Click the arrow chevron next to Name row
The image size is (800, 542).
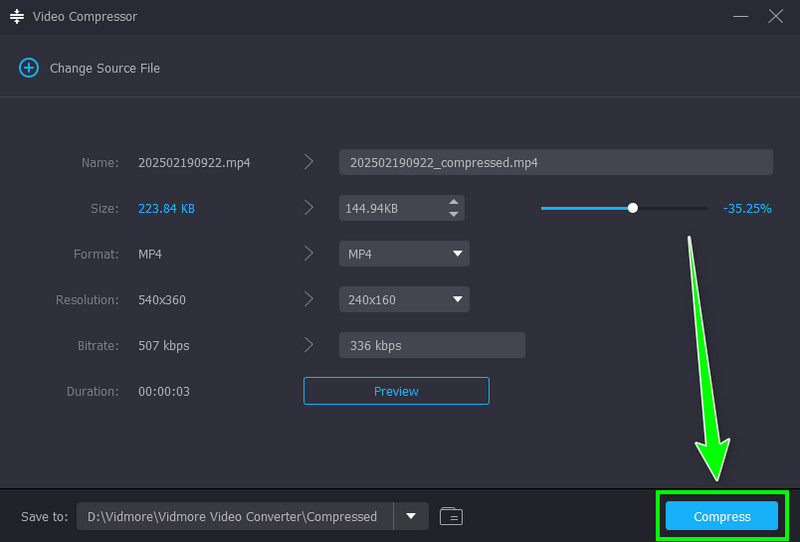[x=309, y=162]
